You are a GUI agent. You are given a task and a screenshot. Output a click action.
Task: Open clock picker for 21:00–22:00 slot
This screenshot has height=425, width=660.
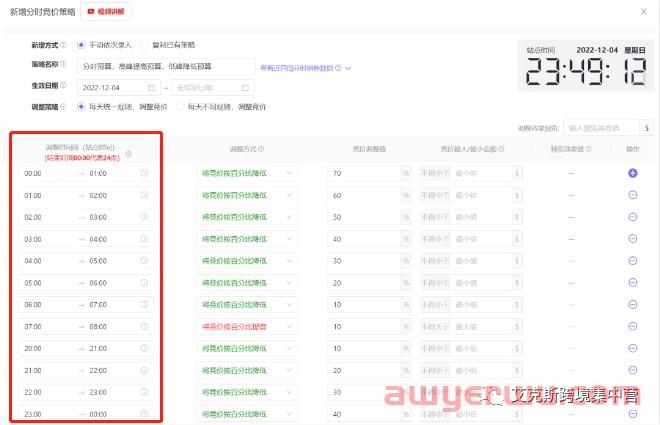point(144,370)
